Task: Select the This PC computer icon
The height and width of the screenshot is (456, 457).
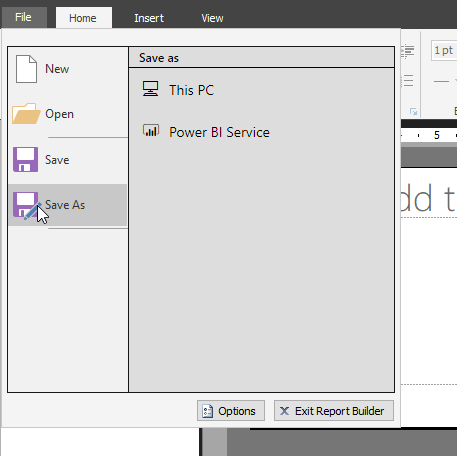Action: point(151,89)
